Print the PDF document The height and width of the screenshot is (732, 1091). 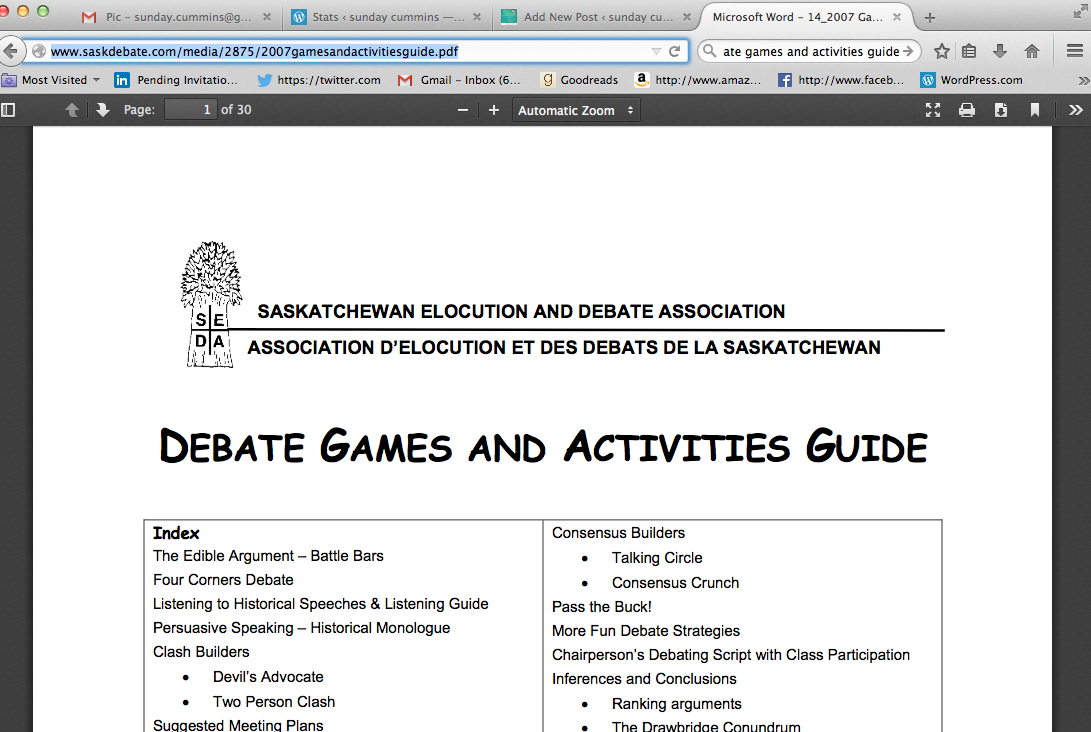click(x=967, y=110)
